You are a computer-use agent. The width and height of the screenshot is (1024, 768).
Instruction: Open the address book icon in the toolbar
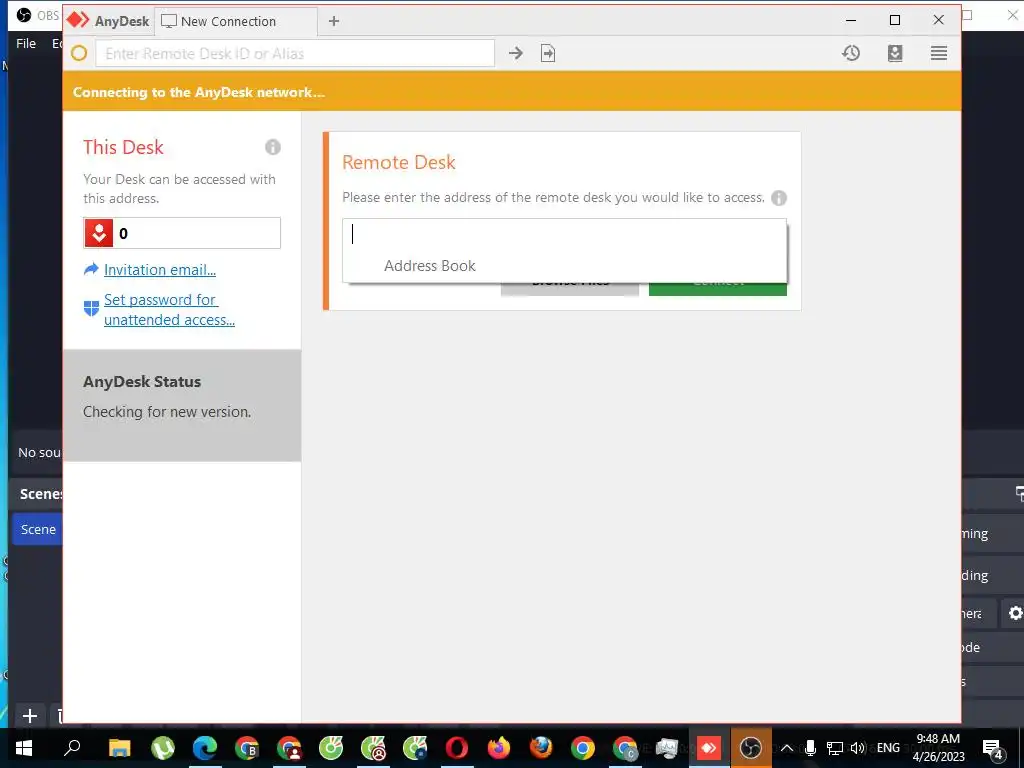[895, 53]
